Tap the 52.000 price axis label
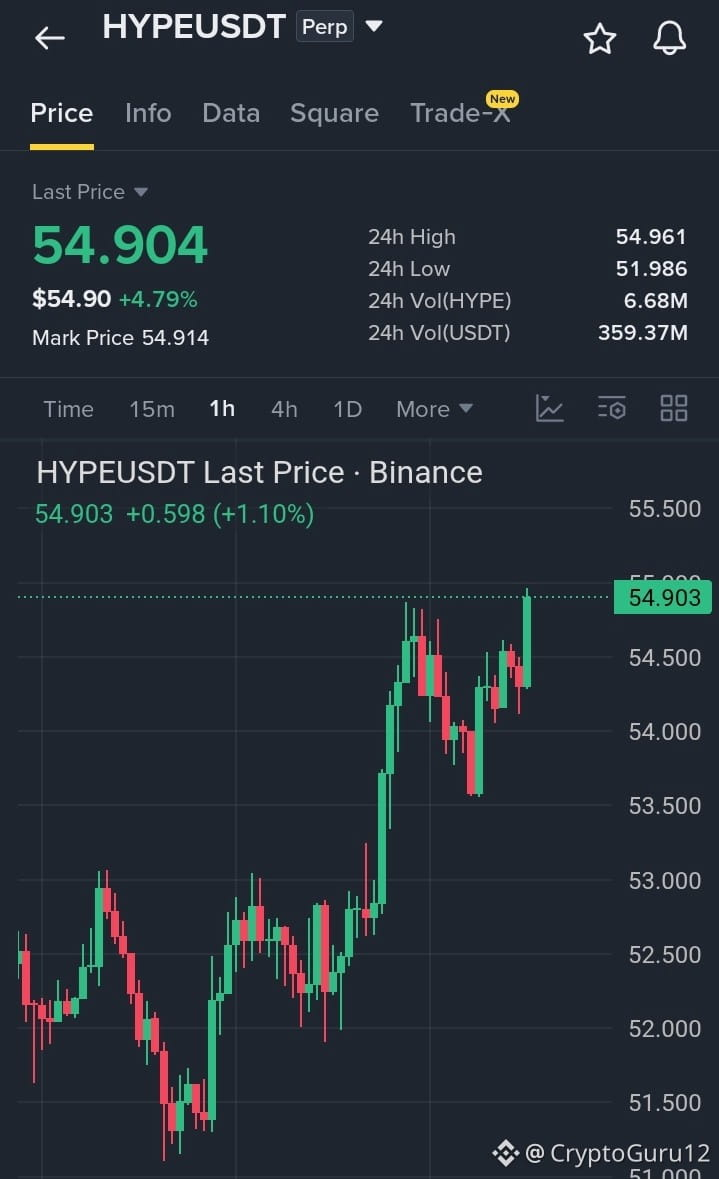The image size is (719, 1179). tap(665, 1029)
